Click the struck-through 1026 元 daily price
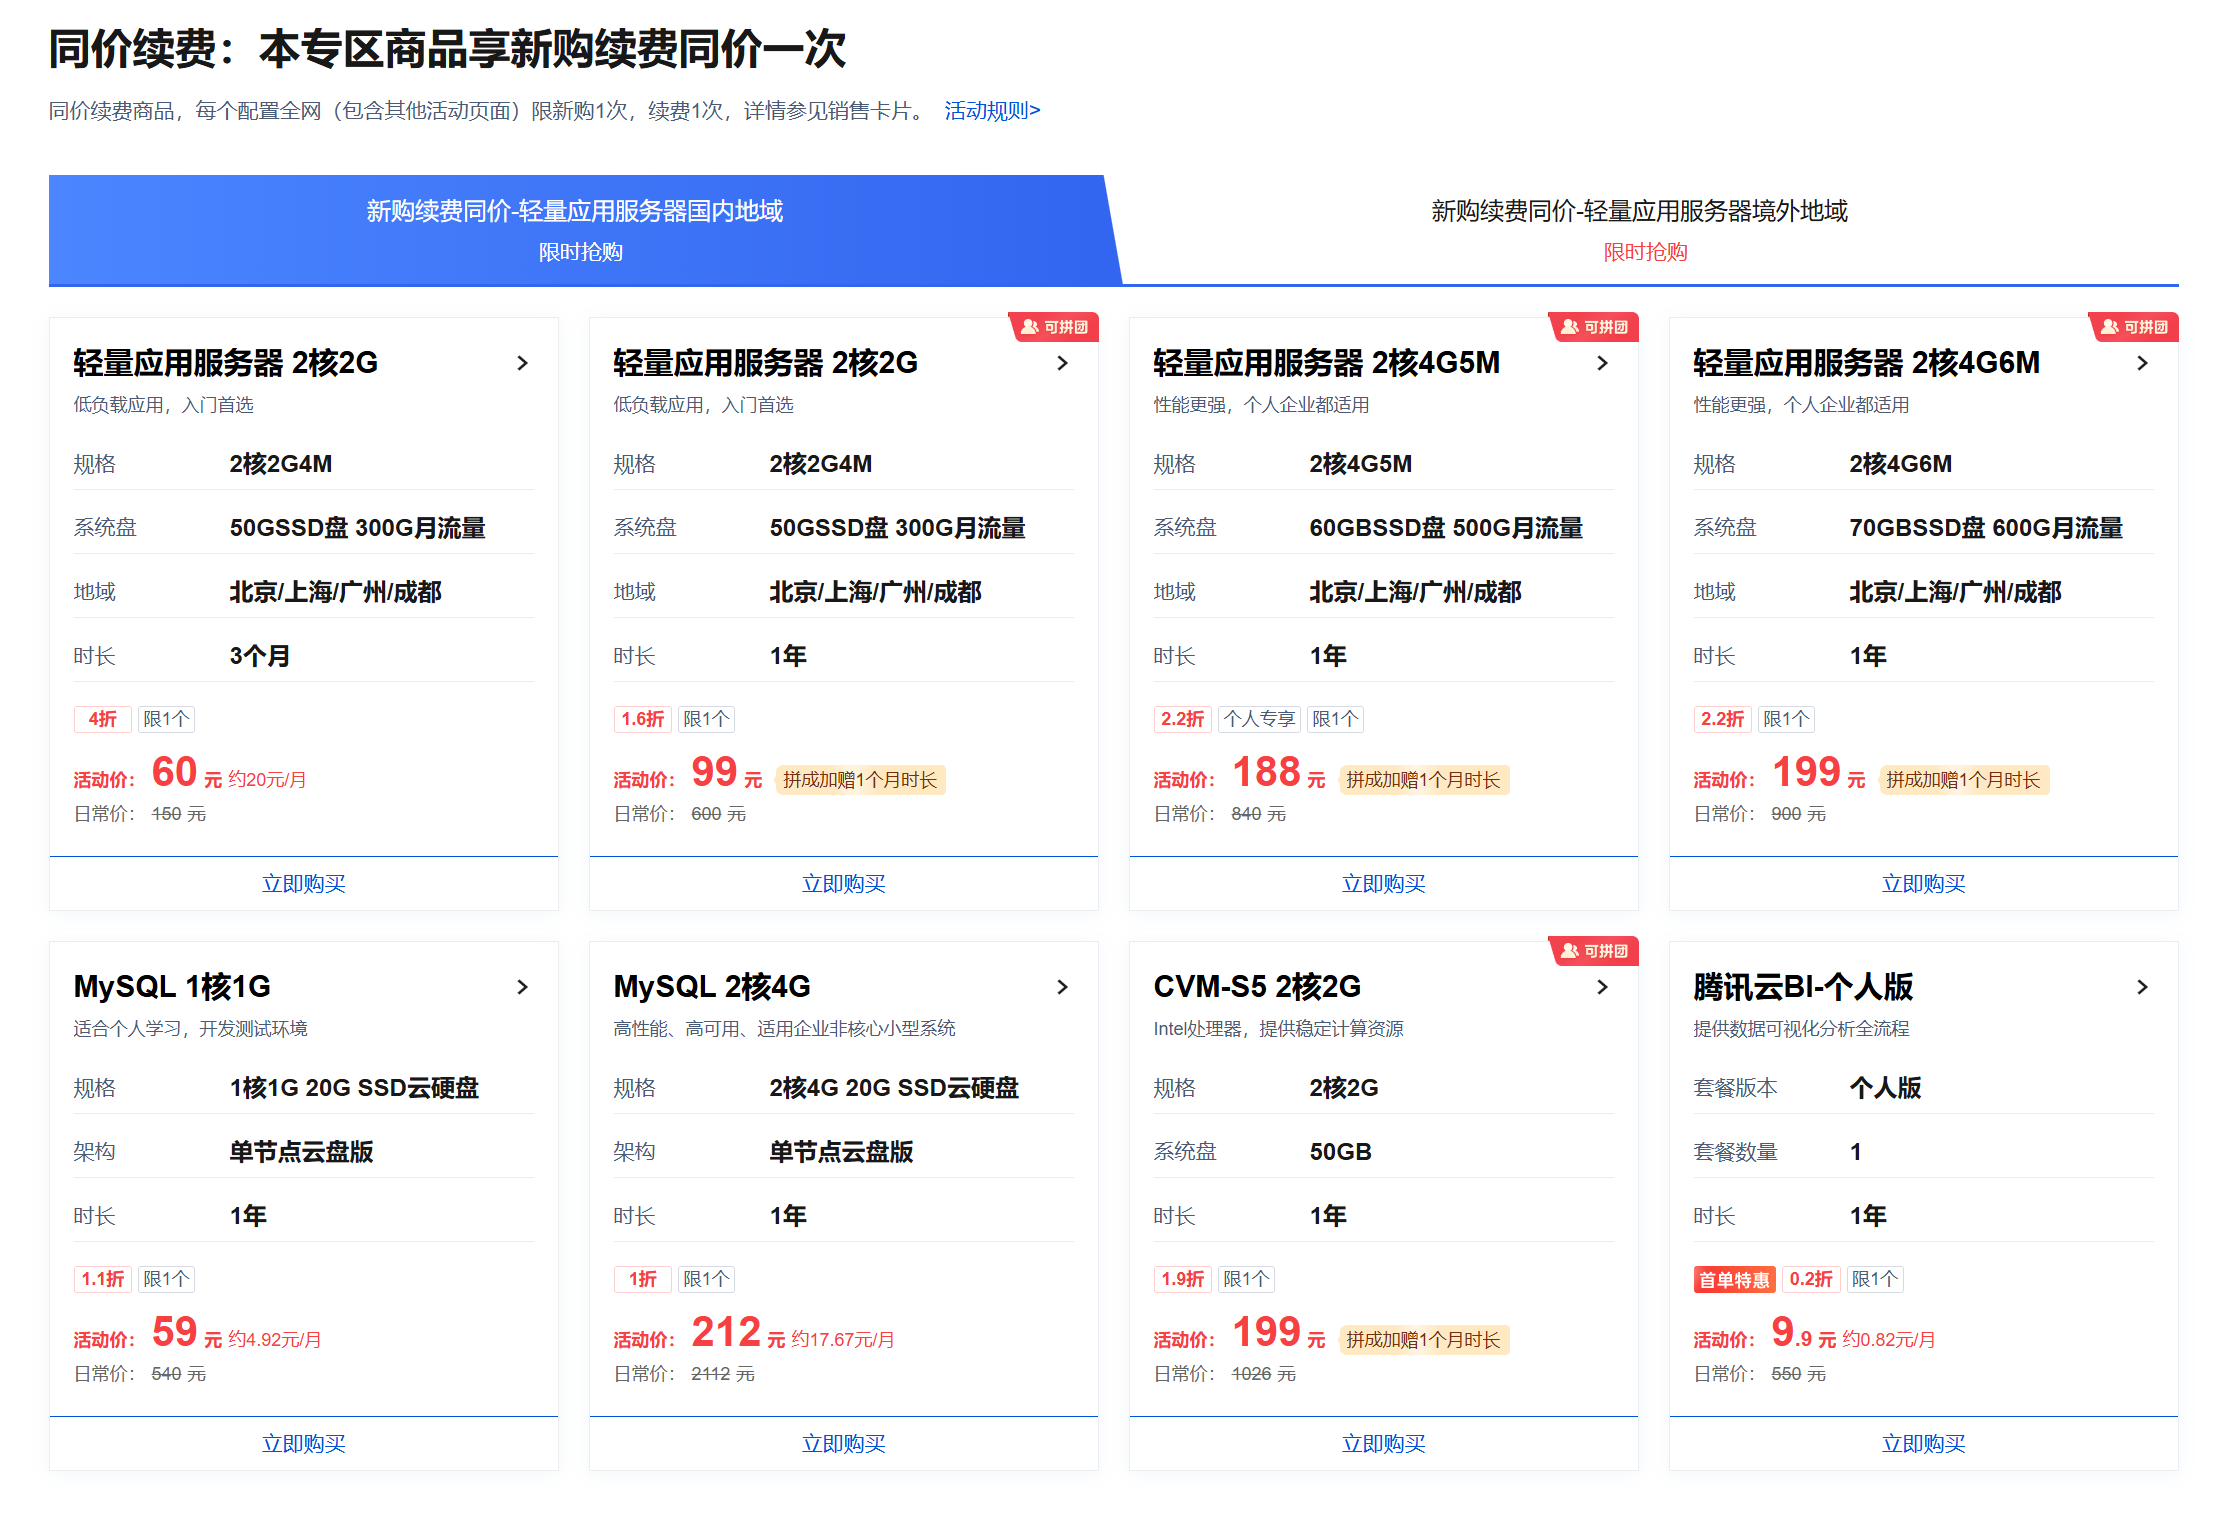The width and height of the screenshot is (2228, 1526). pyautogui.click(x=1263, y=1374)
